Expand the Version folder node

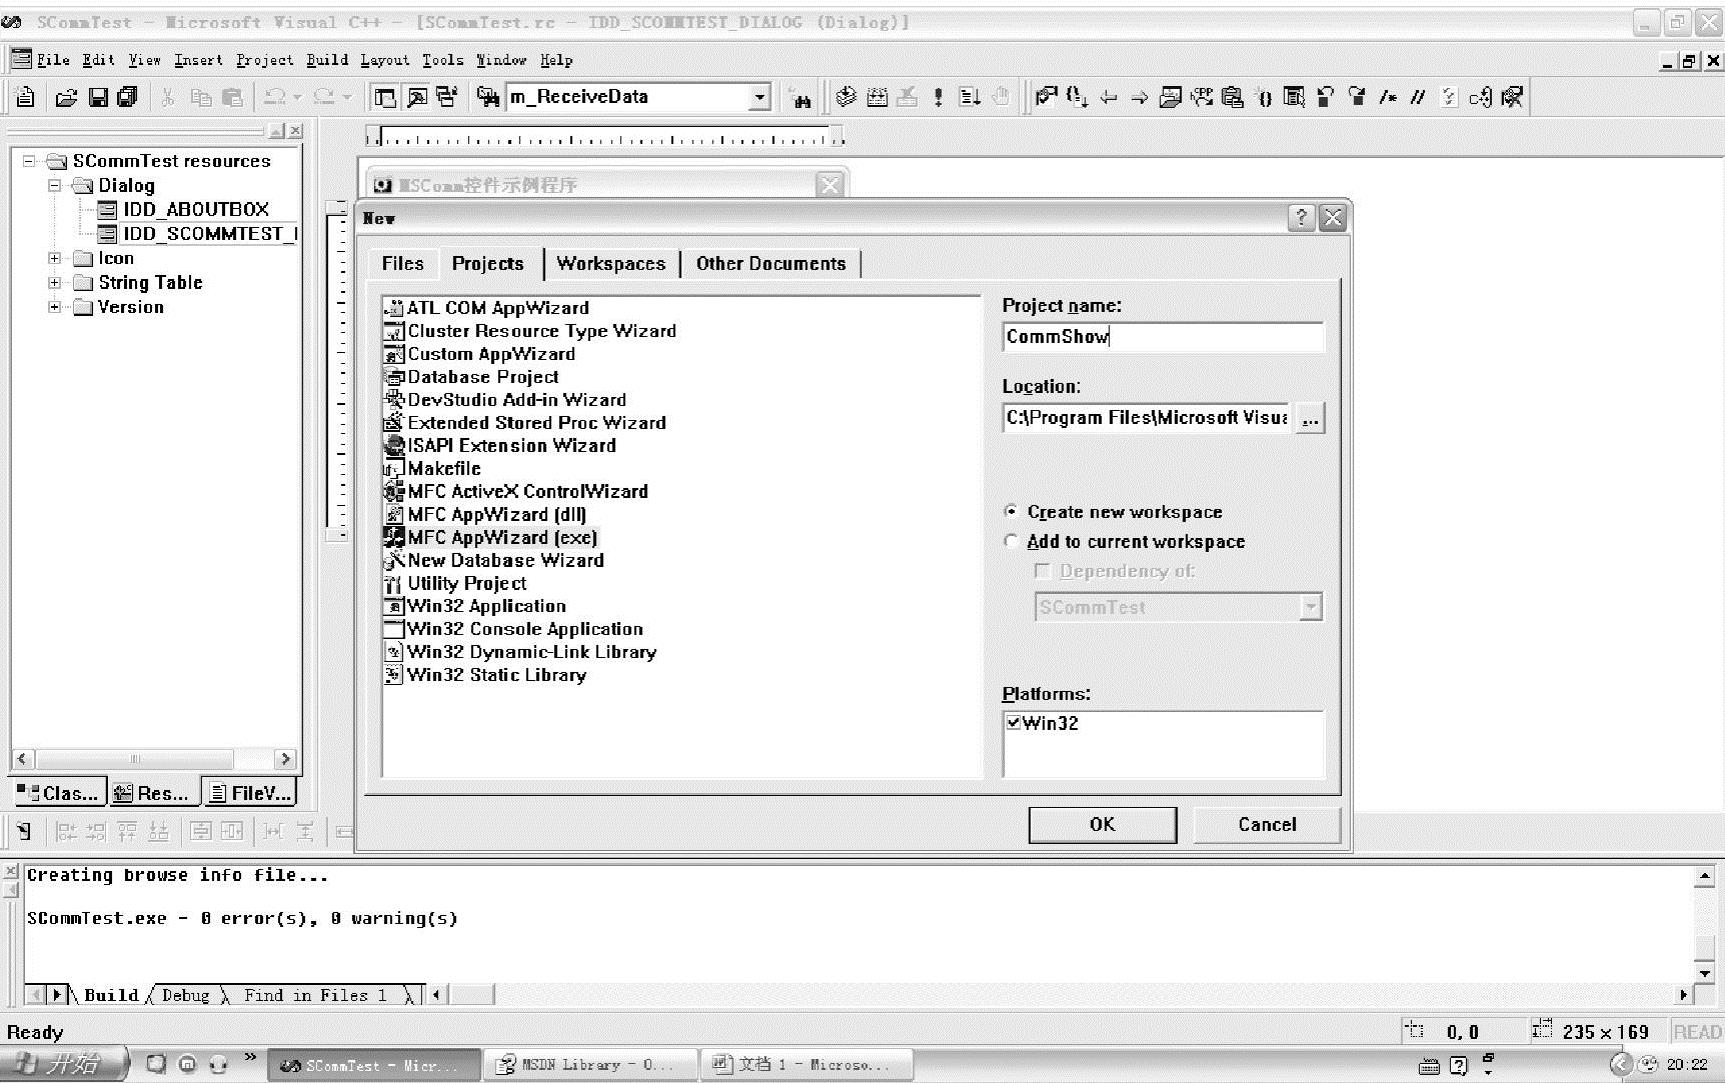[x=55, y=307]
